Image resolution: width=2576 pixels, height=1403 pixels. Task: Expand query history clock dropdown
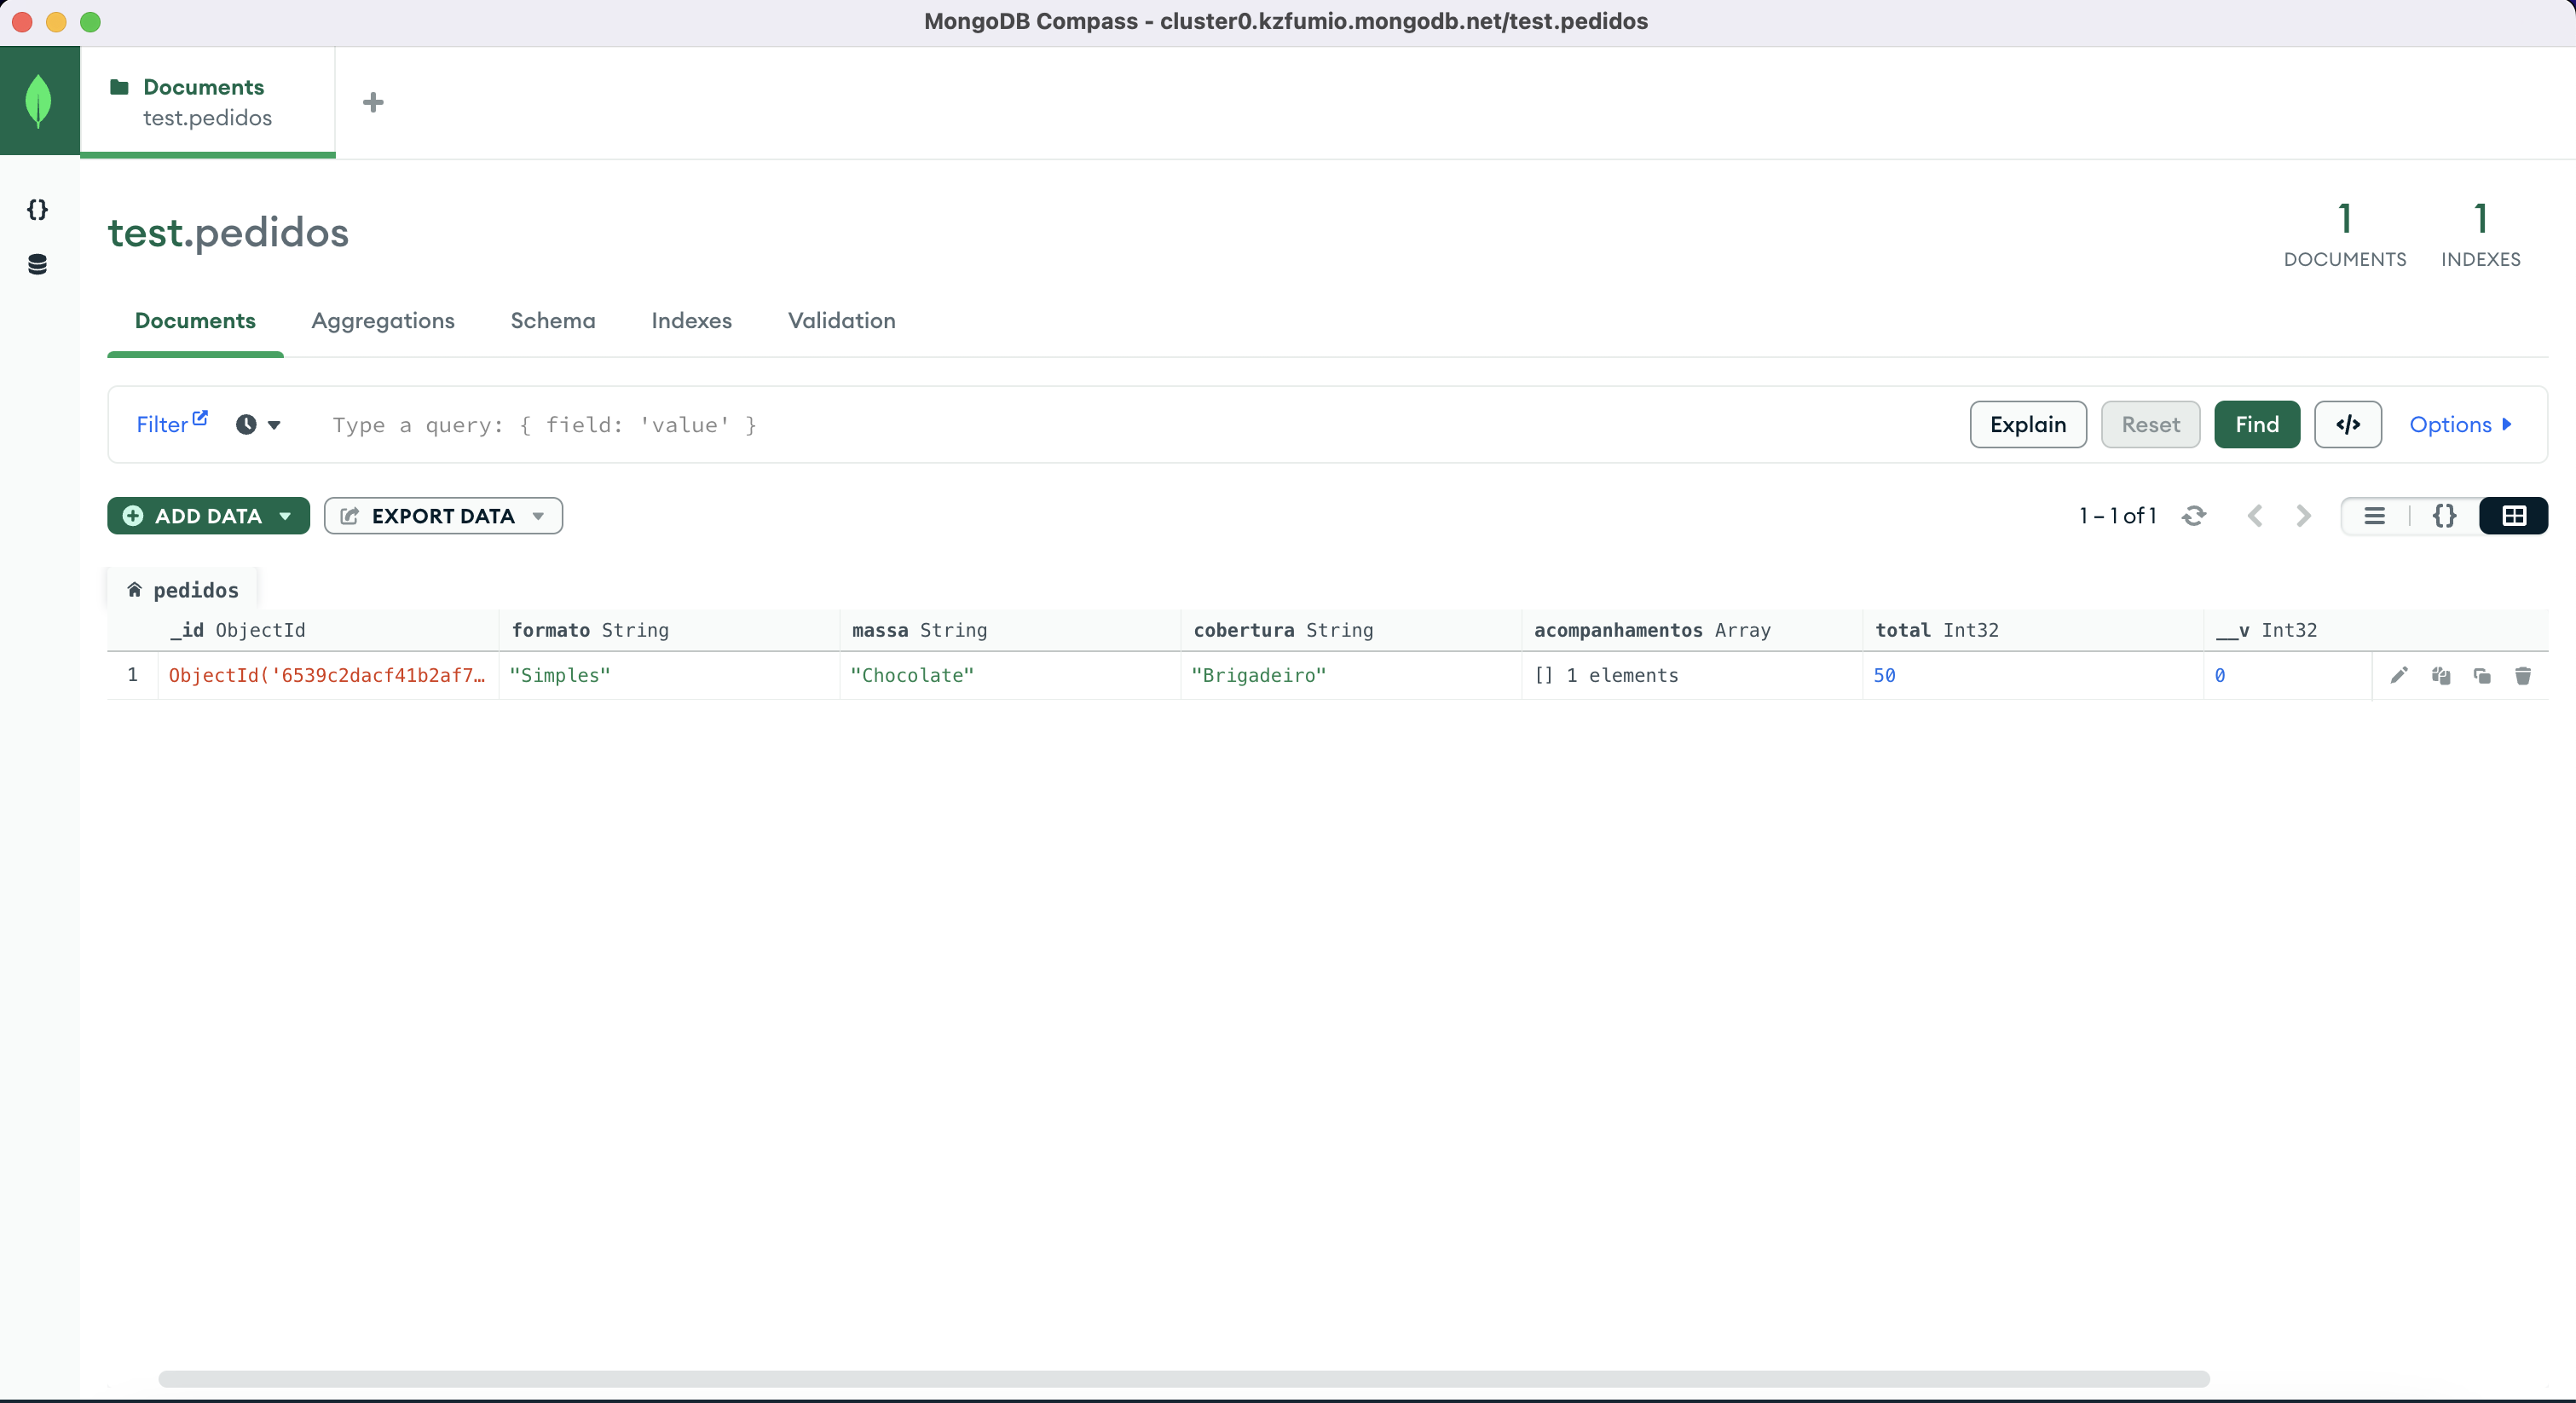pos(258,424)
